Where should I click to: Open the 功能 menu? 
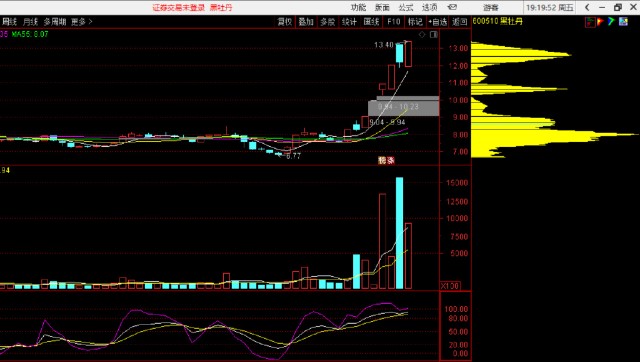[358, 7]
